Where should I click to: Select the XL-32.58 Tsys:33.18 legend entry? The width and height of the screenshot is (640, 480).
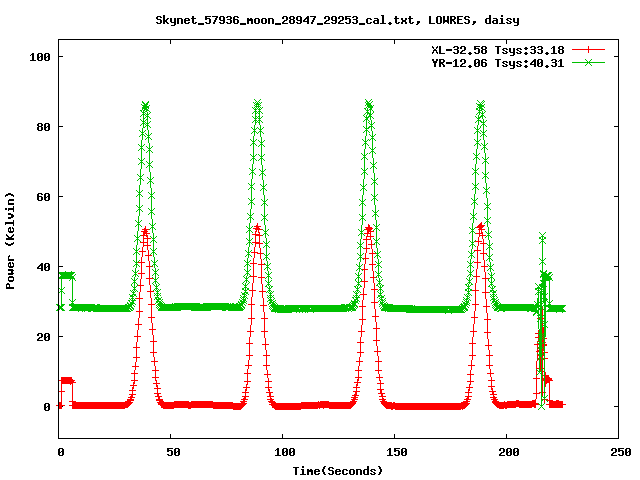coord(498,50)
